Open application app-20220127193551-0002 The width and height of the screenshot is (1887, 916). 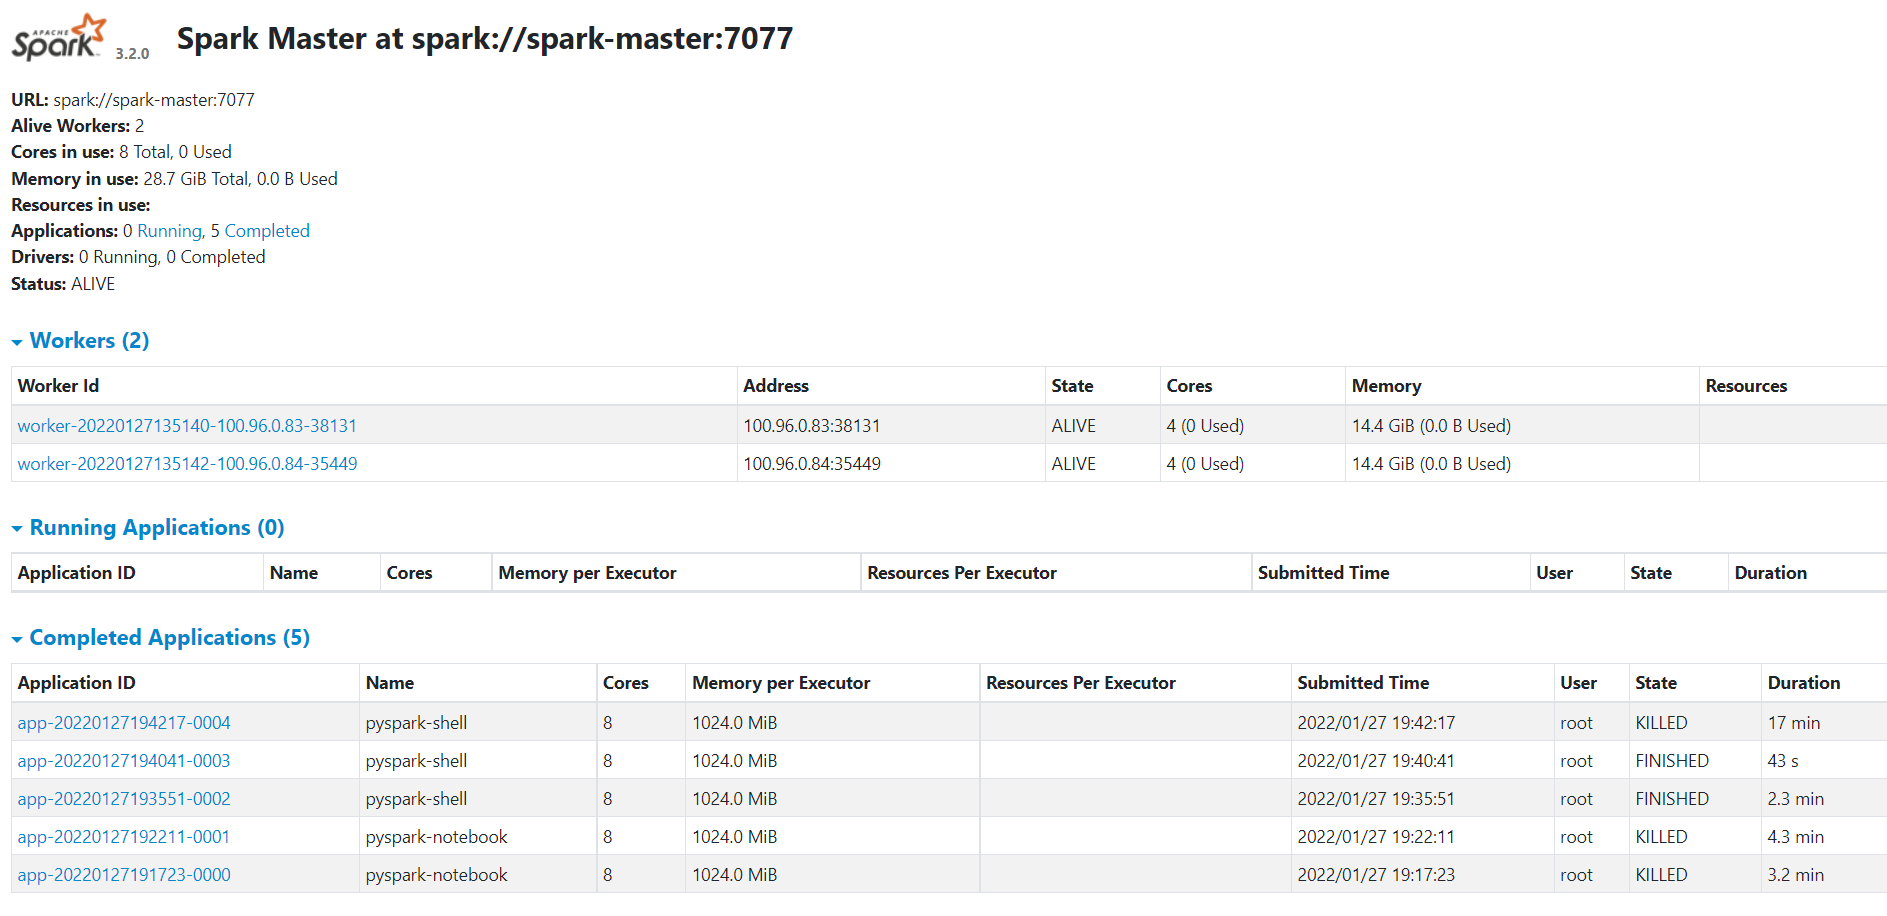click(124, 799)
